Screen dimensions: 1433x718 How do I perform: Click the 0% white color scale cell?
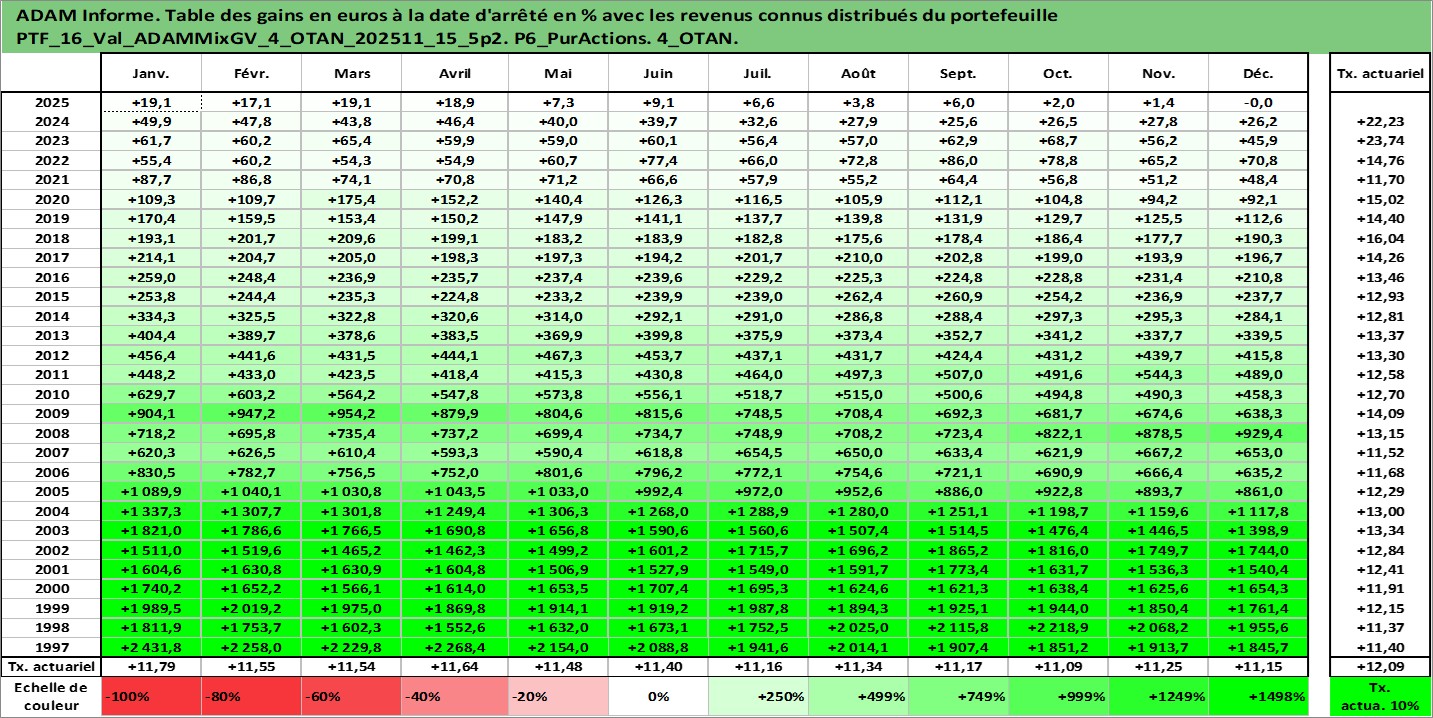(658, 696)
